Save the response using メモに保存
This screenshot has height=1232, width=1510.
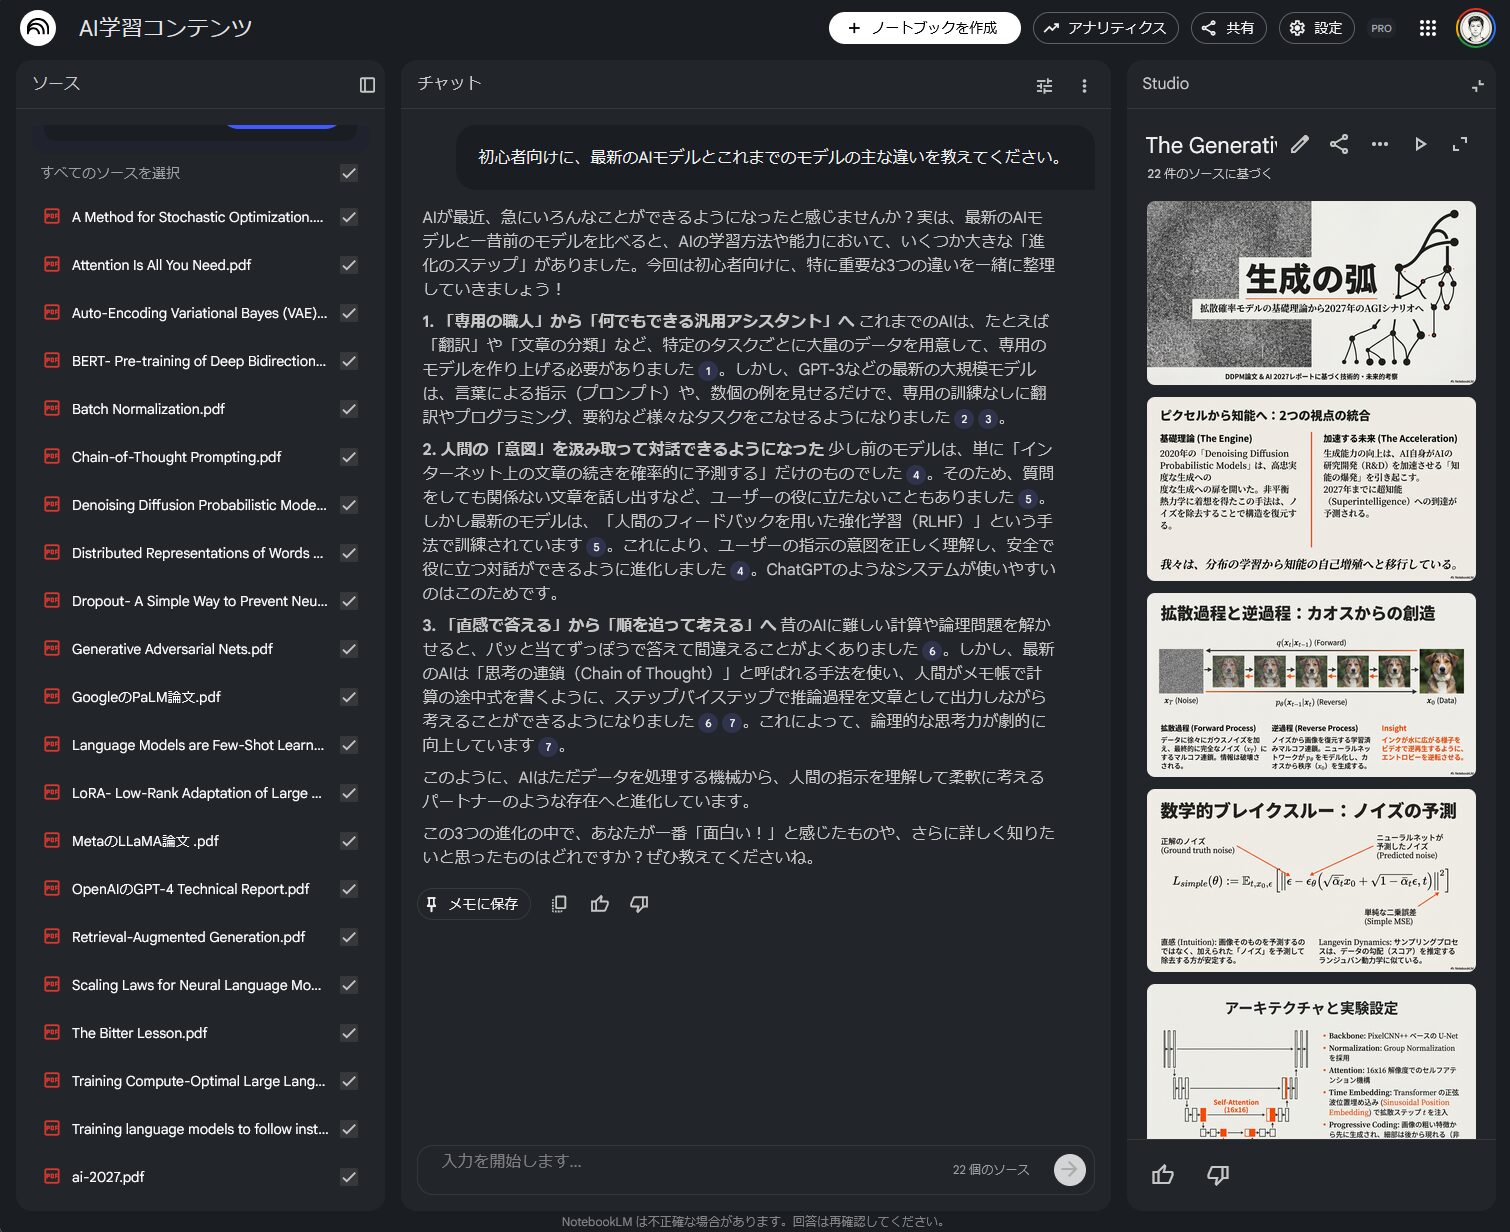click(x=472, y=904)
